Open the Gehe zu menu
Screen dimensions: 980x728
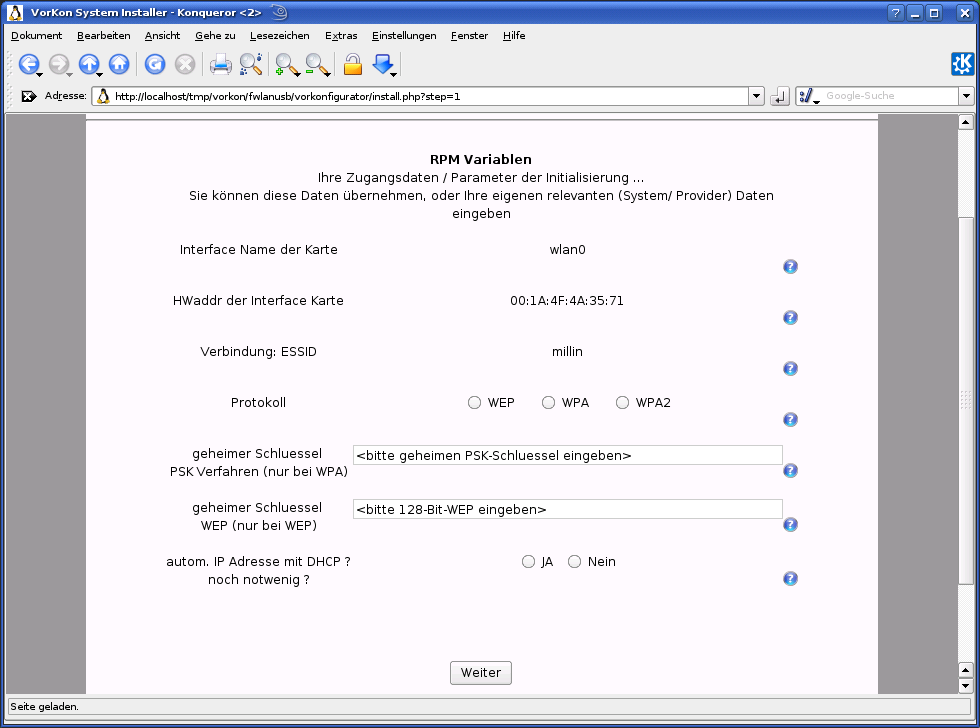[x=215, y=36]
